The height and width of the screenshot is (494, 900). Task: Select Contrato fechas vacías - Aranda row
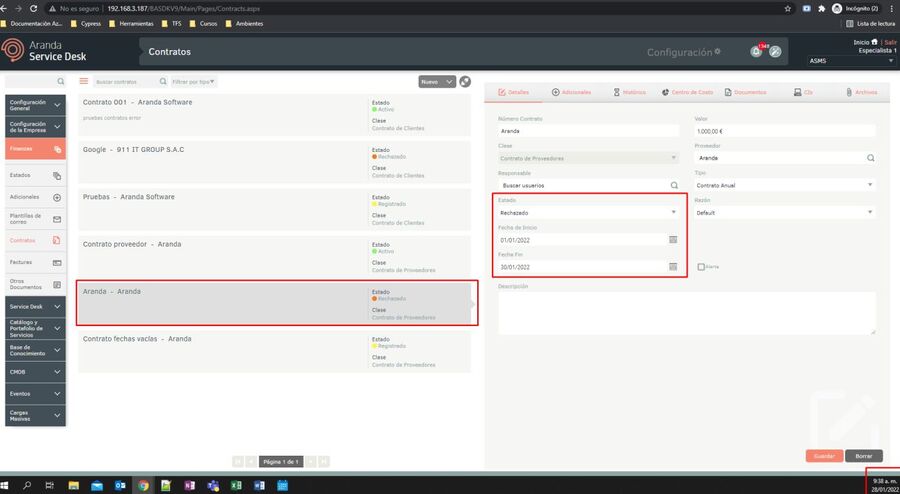pyautogui.click(x=274, y=352)
